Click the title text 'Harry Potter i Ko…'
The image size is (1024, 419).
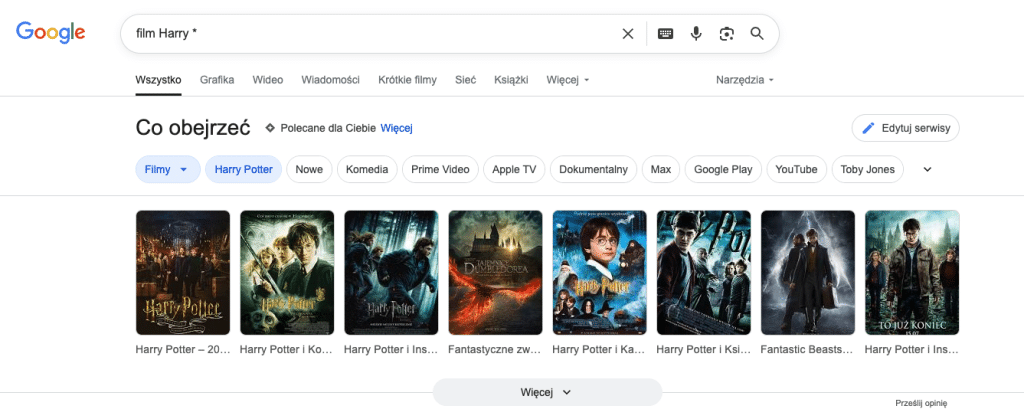tap(287, 349)
